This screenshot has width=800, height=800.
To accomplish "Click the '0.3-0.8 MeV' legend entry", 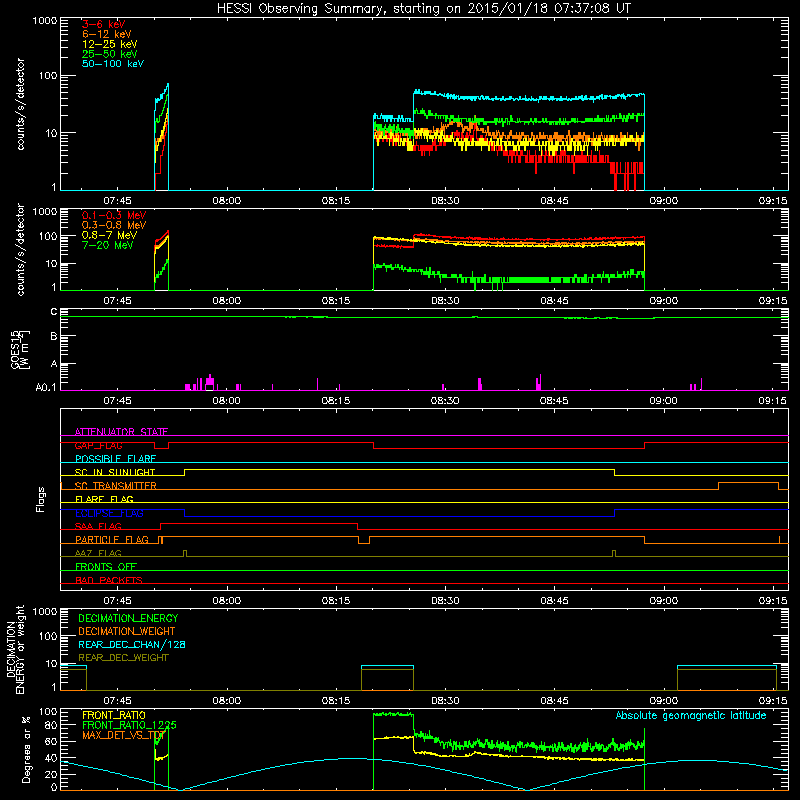I will (114, 225).
